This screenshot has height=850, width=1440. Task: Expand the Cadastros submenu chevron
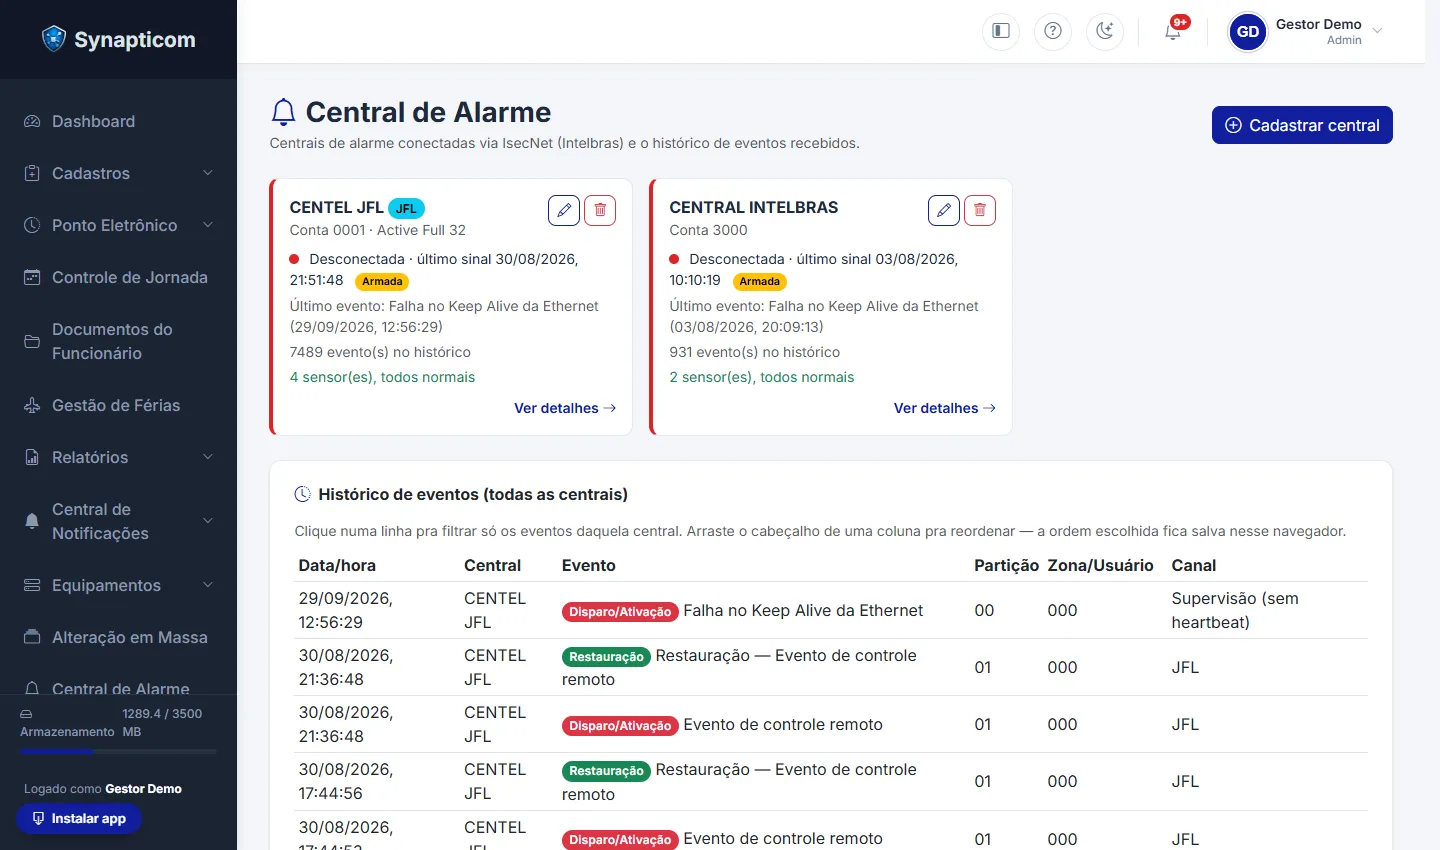[208, 173]
